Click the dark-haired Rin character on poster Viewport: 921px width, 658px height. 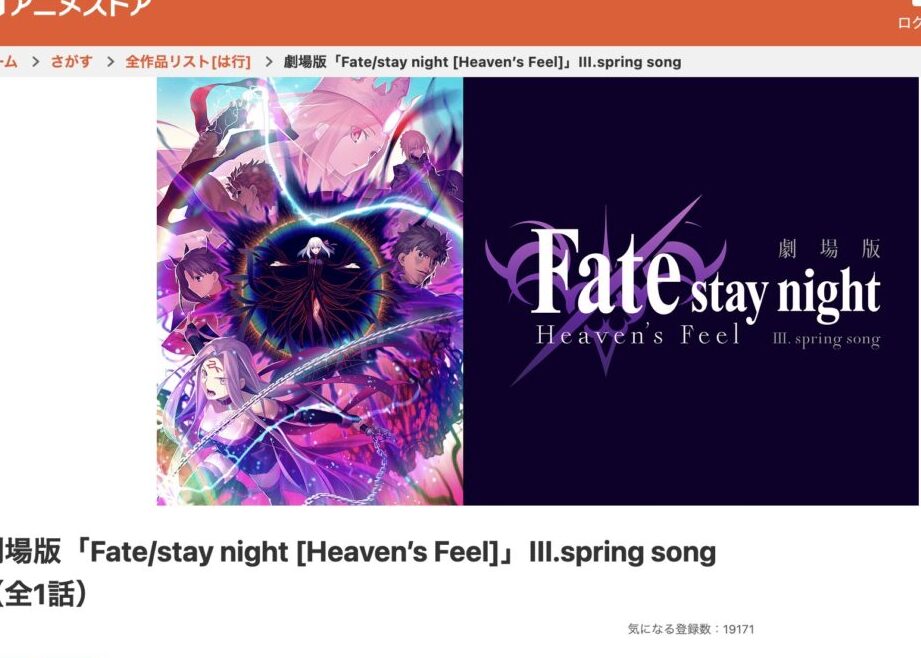point(203,282)
